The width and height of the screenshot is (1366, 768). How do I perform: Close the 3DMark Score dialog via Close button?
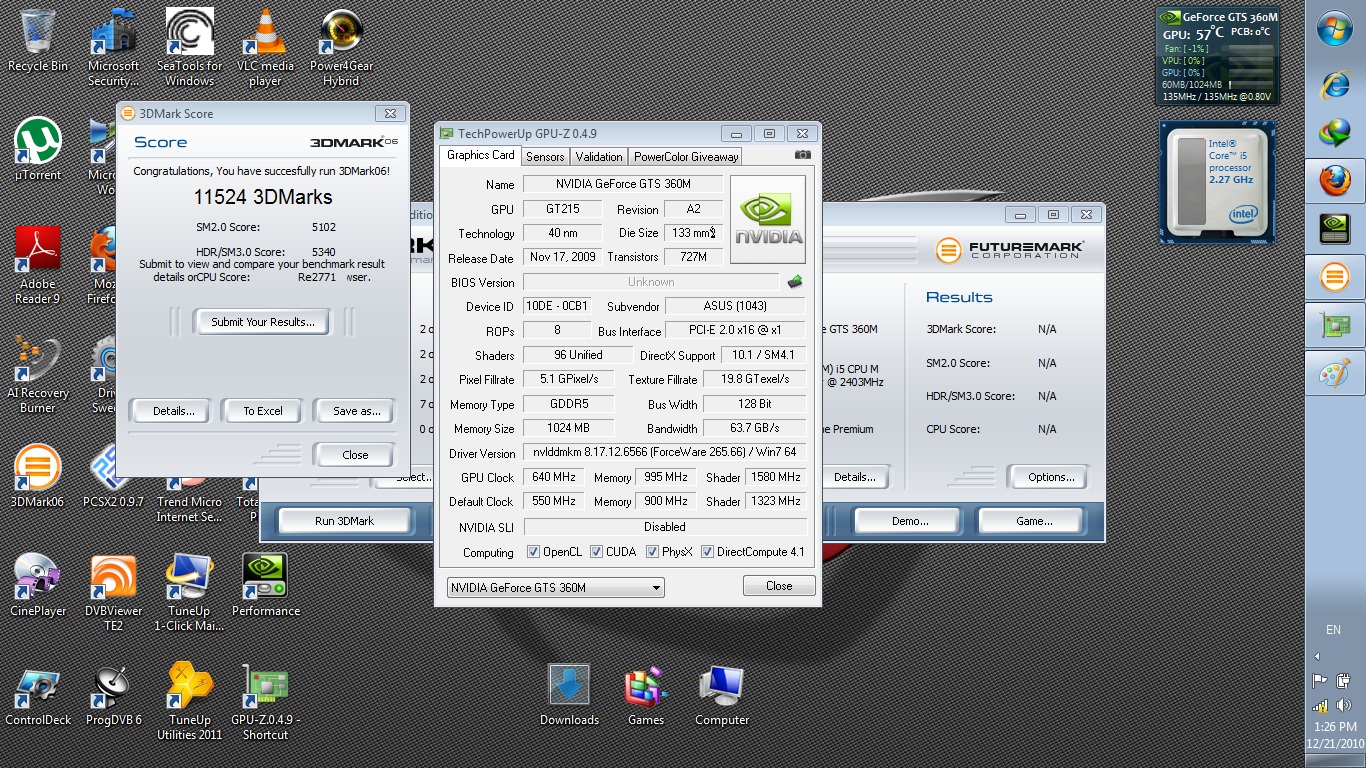(x=355, y=455)
